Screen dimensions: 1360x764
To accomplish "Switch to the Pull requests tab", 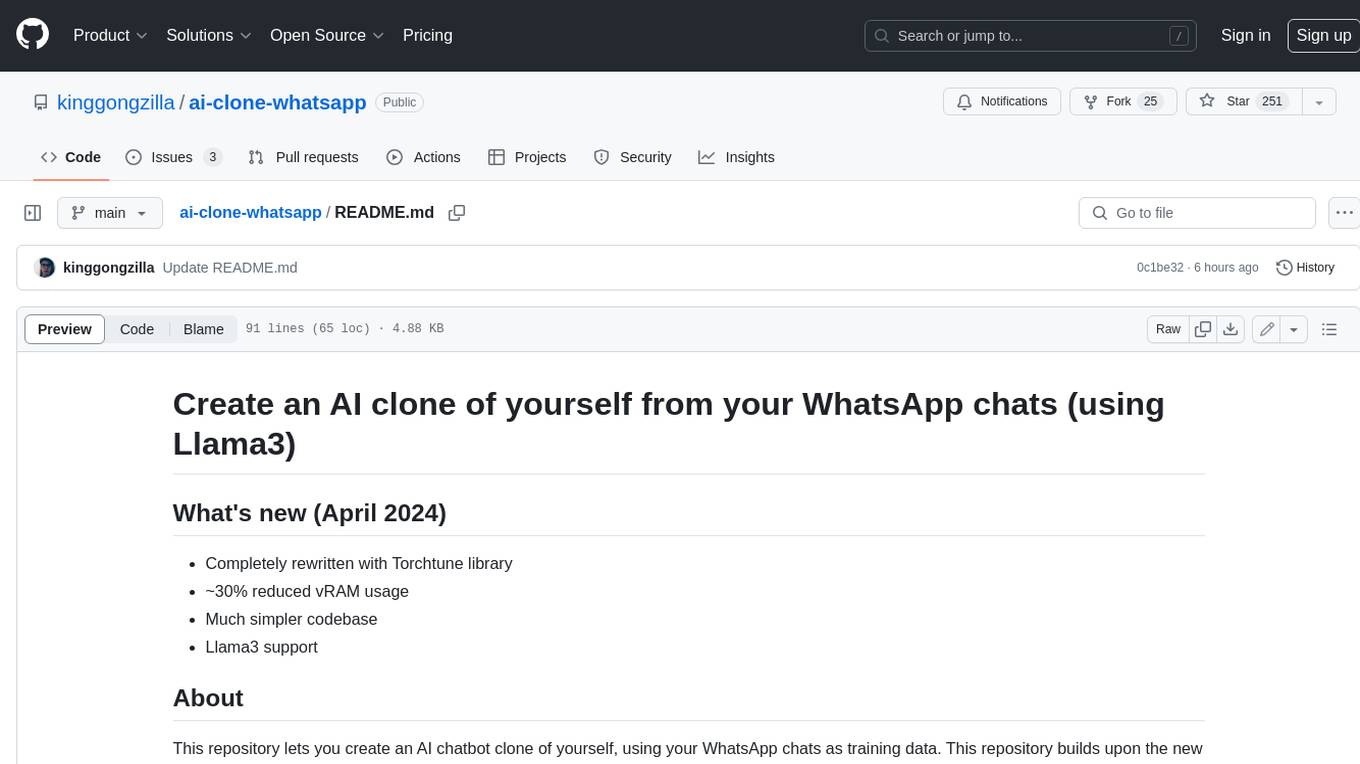I will [x=303, y=157].
